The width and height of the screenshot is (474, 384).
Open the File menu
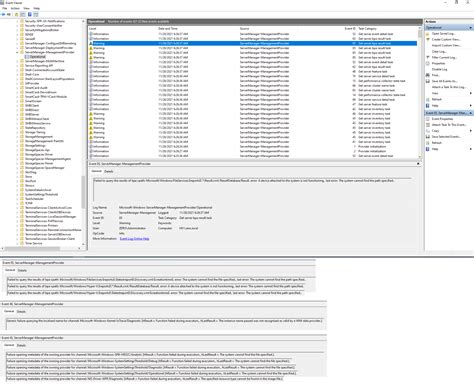pos(5,8)
